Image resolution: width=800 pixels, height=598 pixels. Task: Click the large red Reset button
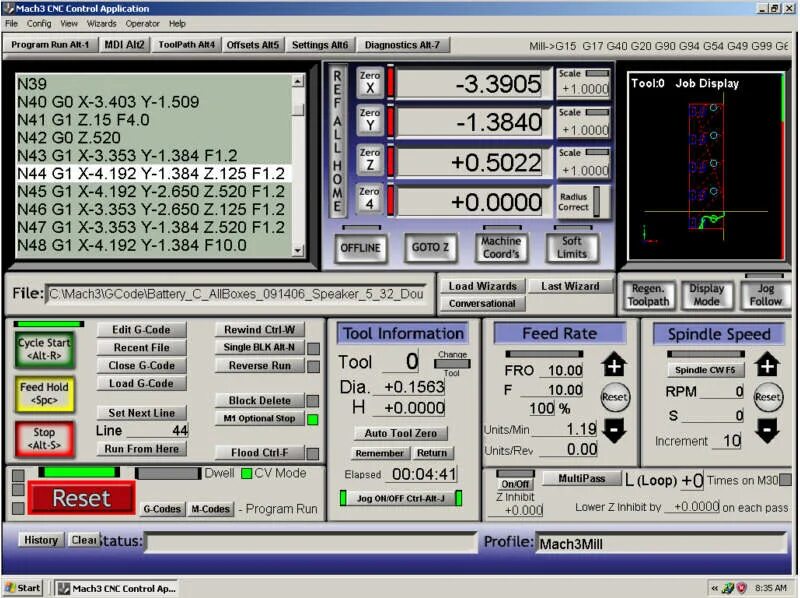coord(82,498)
